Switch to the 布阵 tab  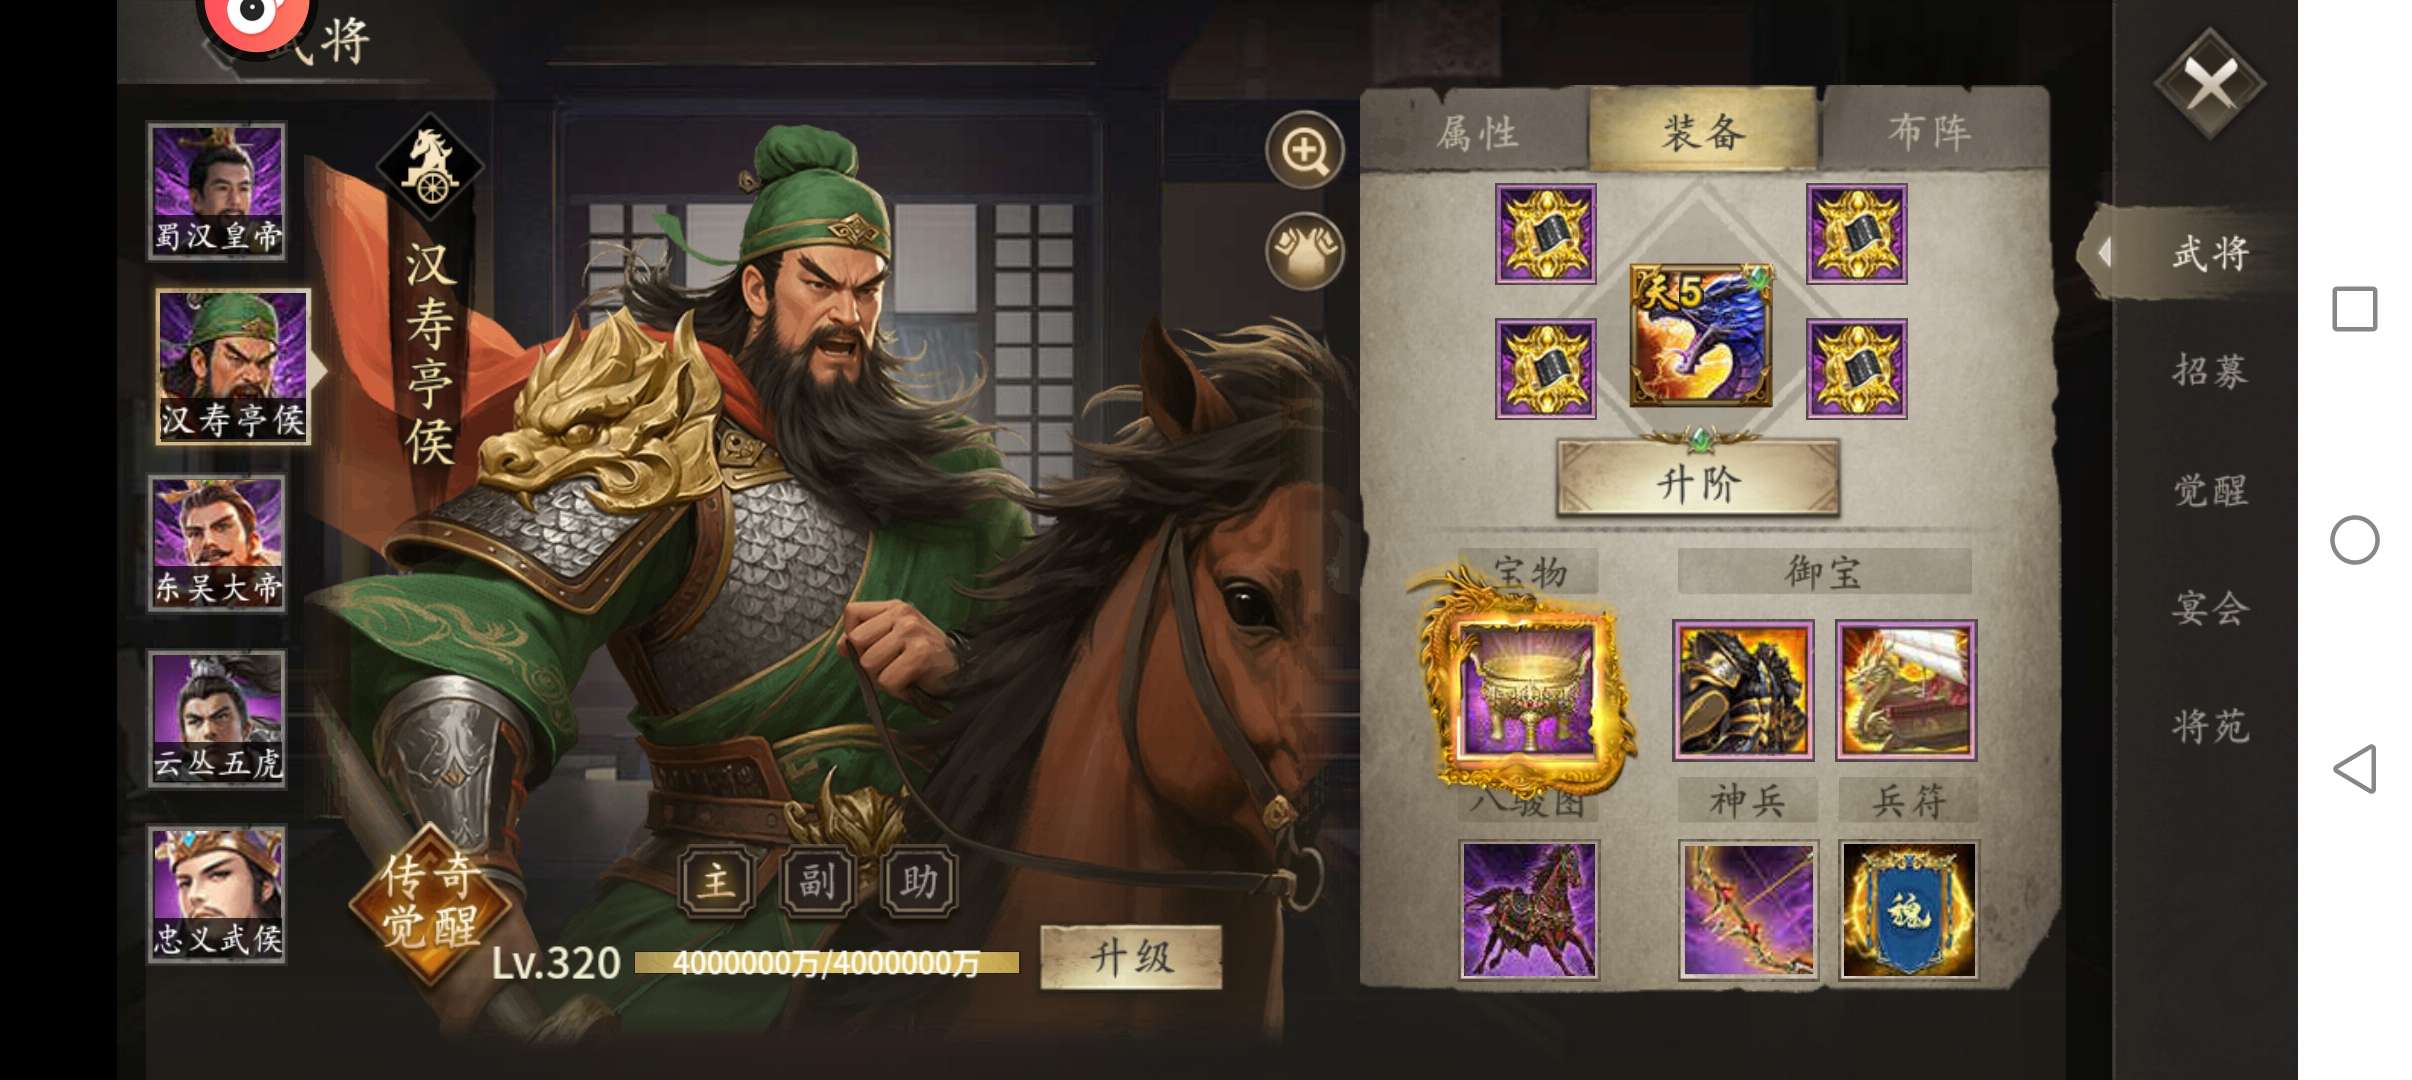point(1930,131)
